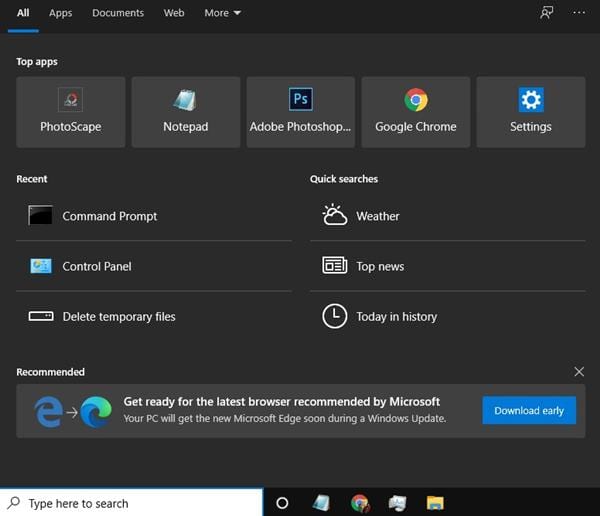
Task: Click the feedback icon in search header
Action: pos(546,13)
